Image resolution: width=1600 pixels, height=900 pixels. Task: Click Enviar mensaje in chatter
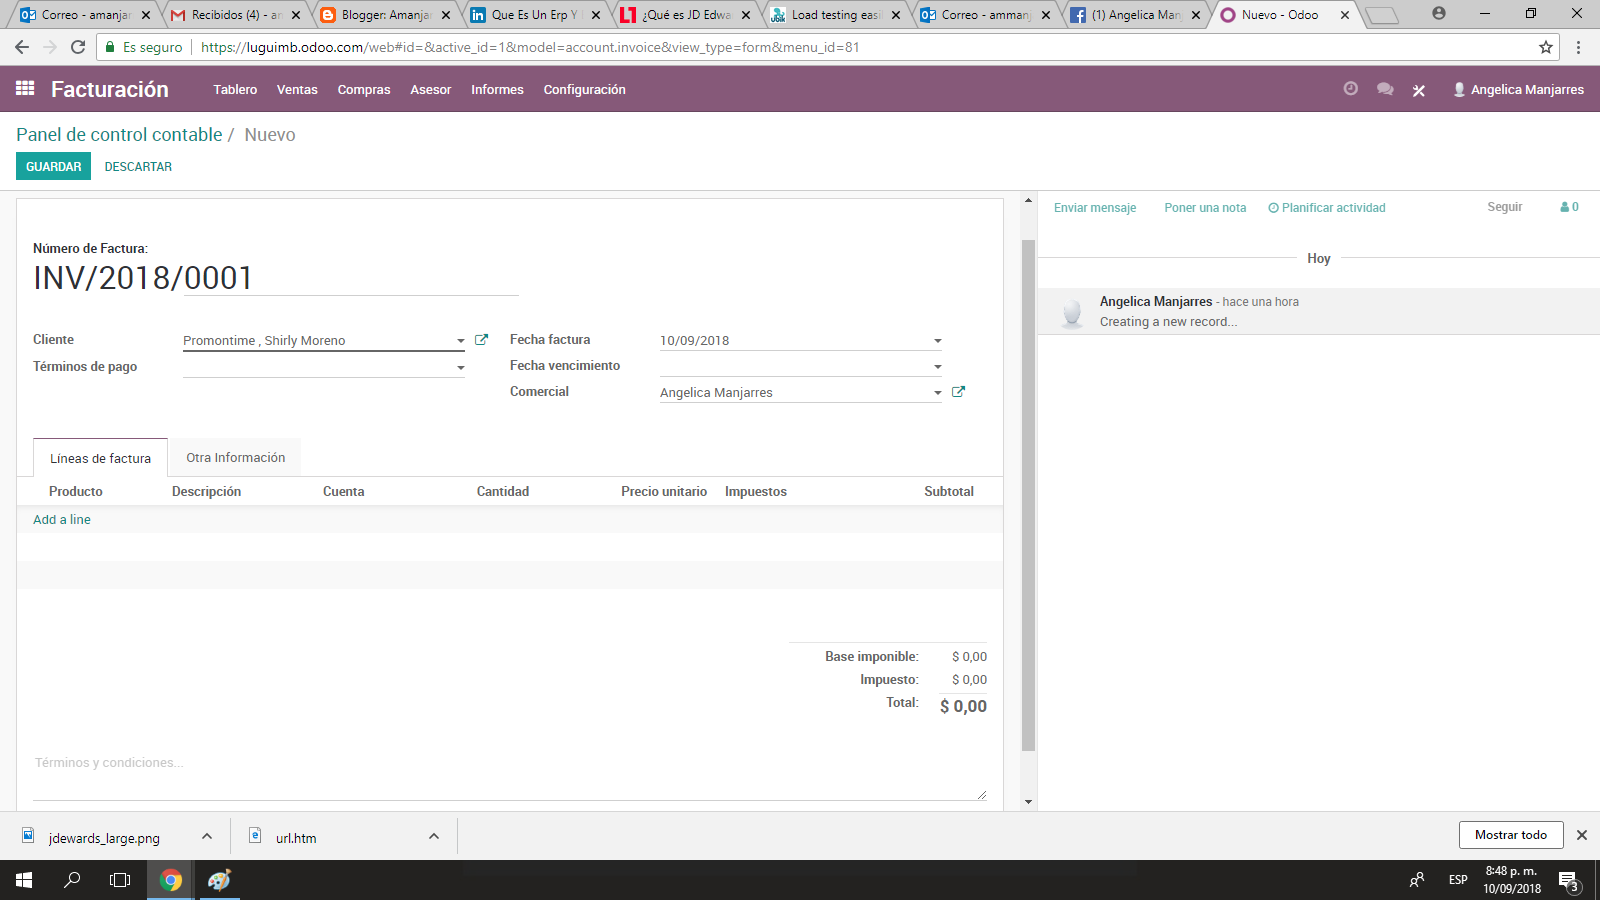coord(1095,208)
